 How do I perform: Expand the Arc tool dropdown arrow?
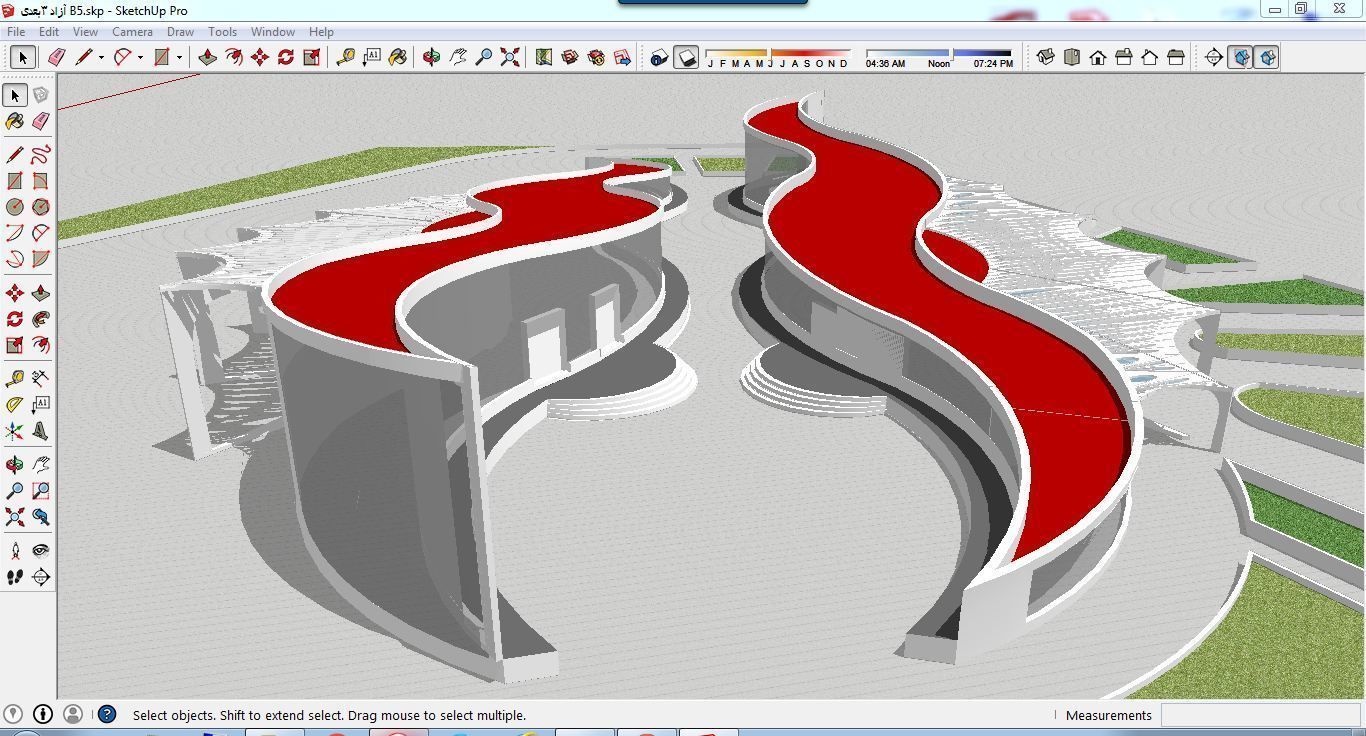(x=140, y=57)
